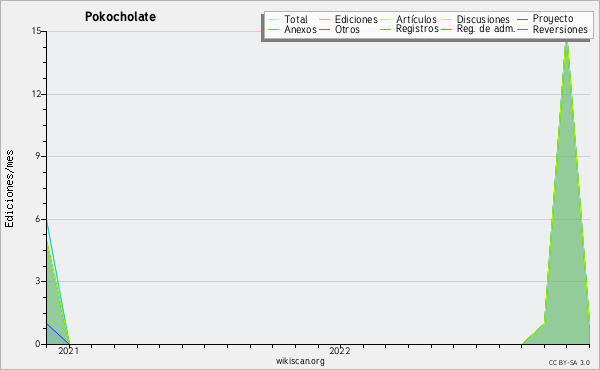Click the cyan Total color line
The image size is (600, 370).
click(x=274, y=20)
